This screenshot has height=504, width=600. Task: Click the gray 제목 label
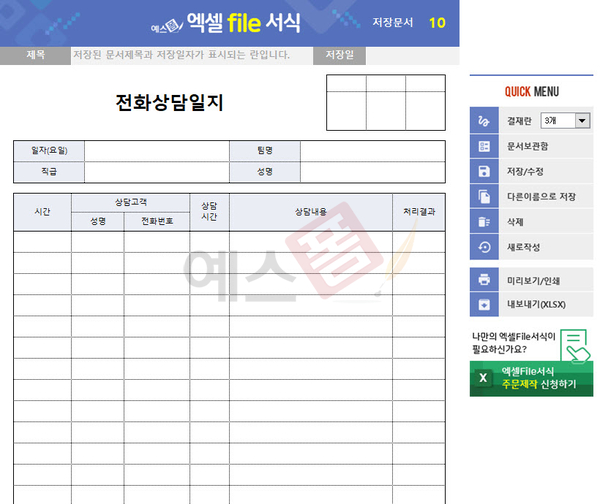point(35,55)
